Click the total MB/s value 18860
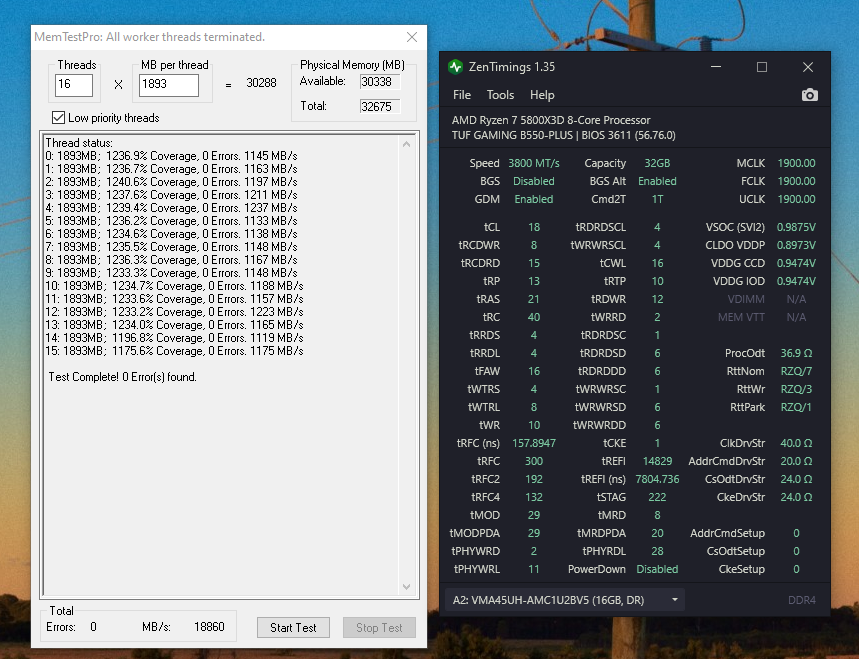 (x=209, y=627)
